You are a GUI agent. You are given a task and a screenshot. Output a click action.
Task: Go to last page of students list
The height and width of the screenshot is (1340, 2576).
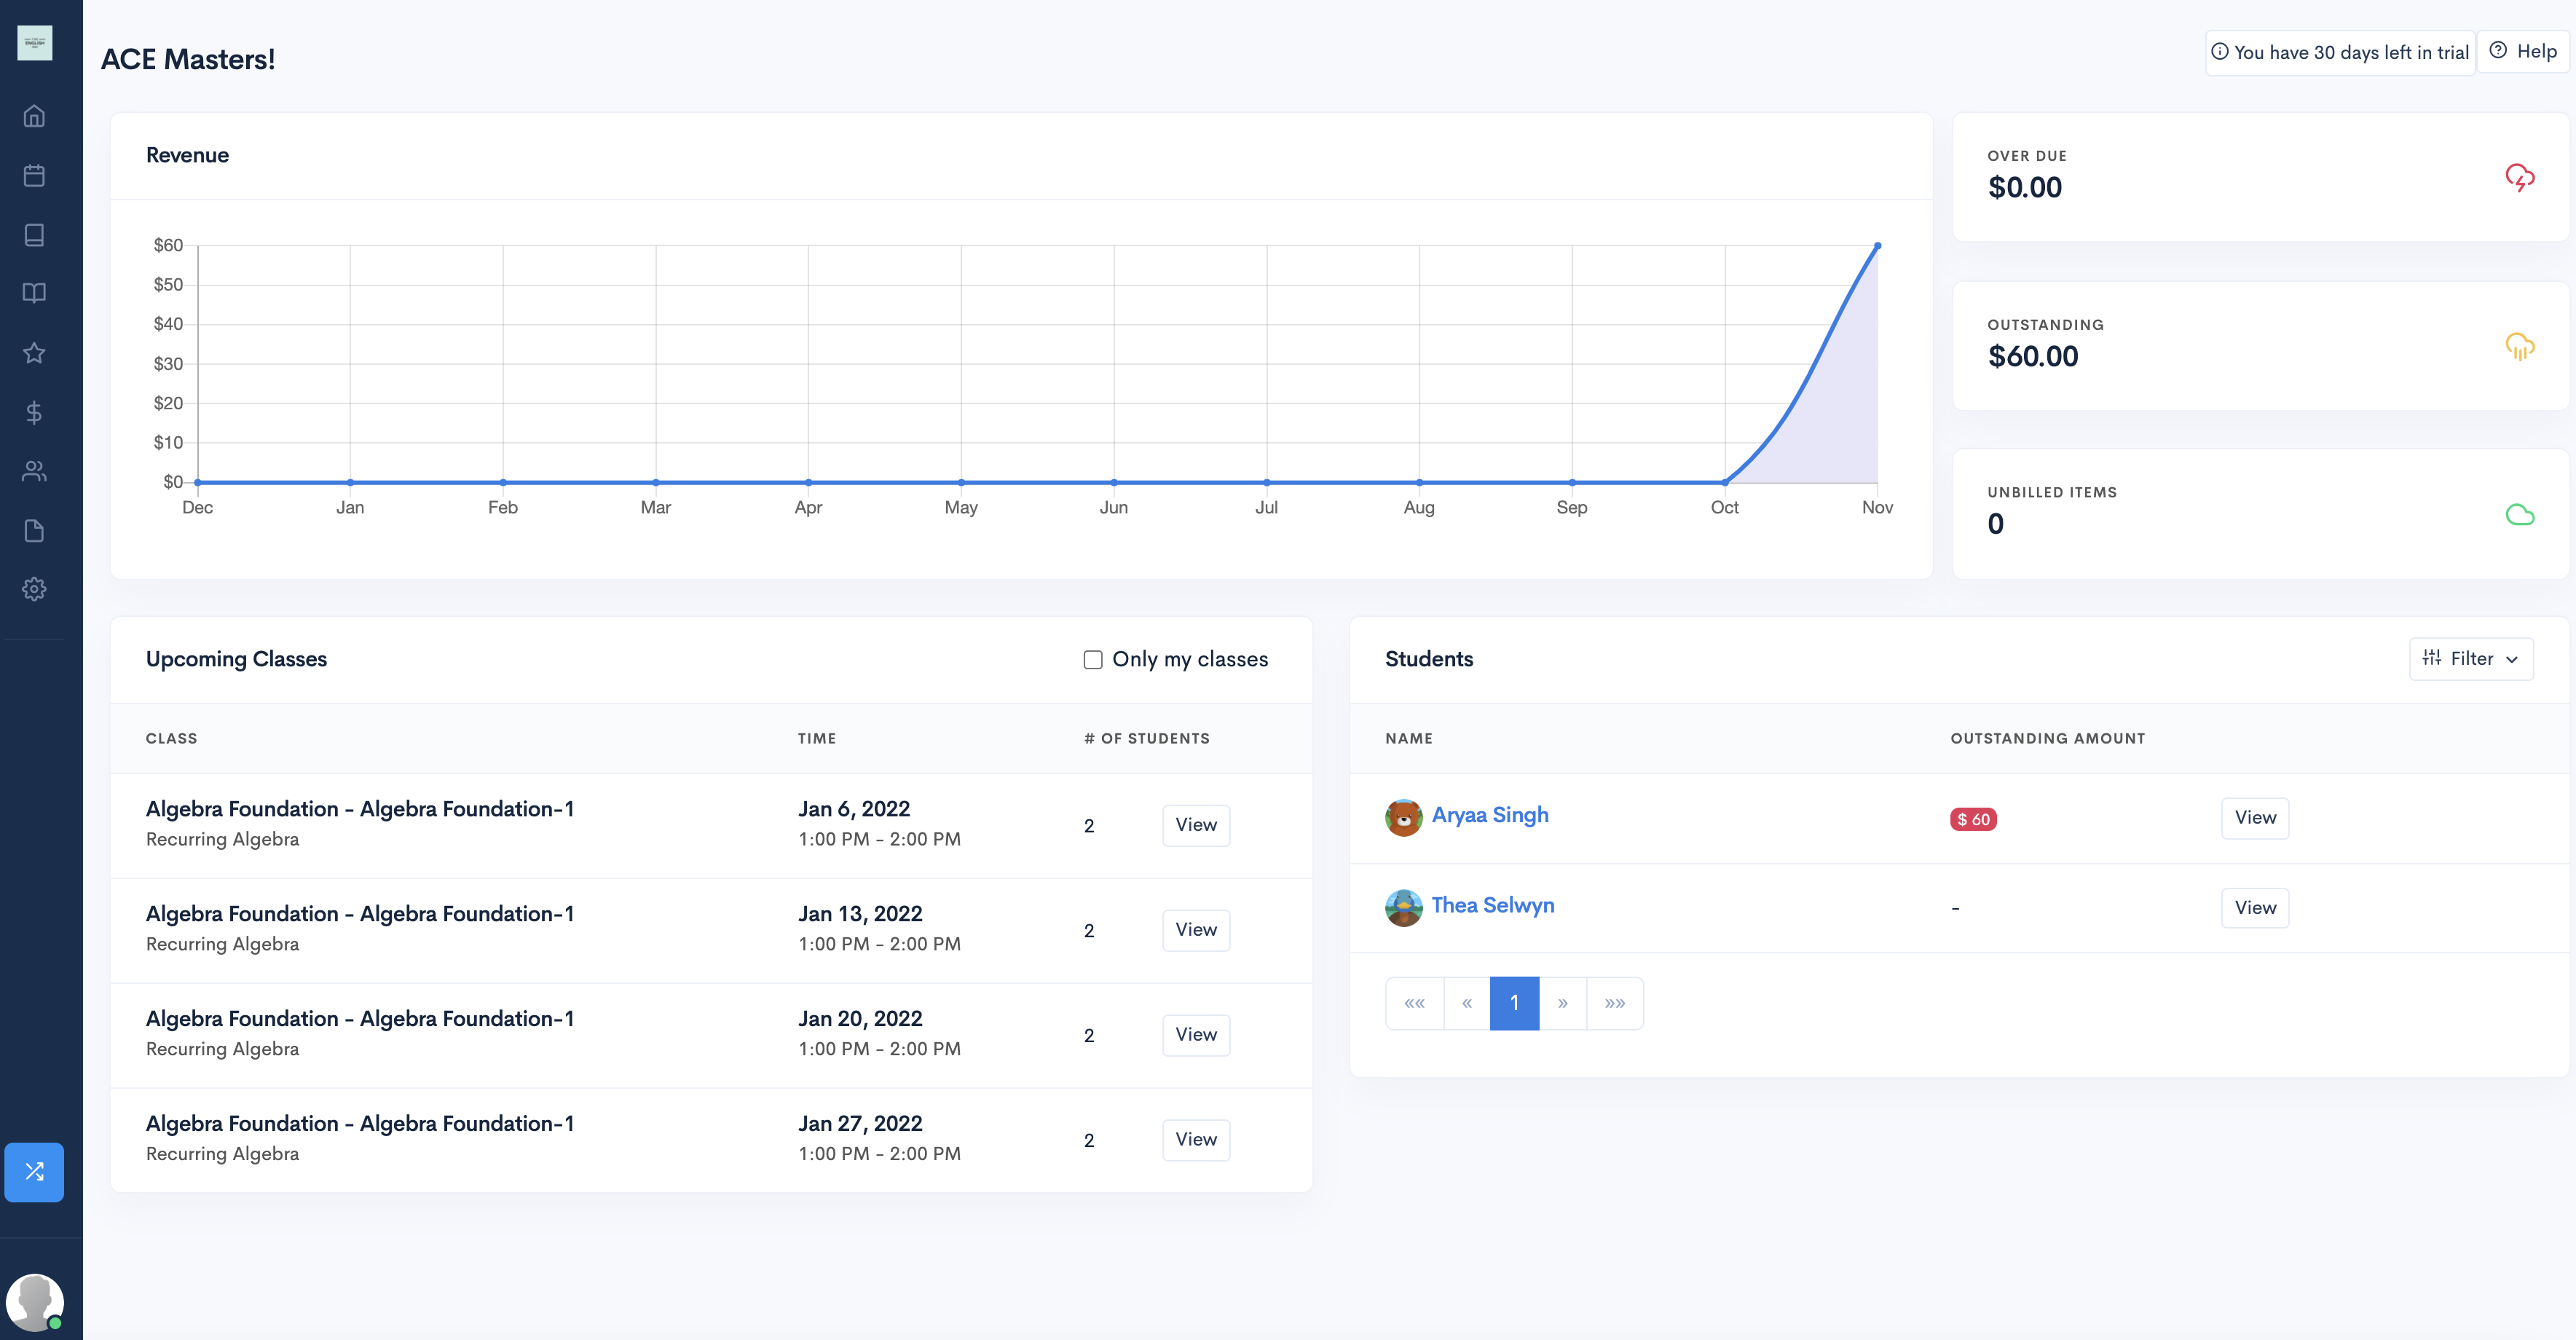point(1614,1003)
